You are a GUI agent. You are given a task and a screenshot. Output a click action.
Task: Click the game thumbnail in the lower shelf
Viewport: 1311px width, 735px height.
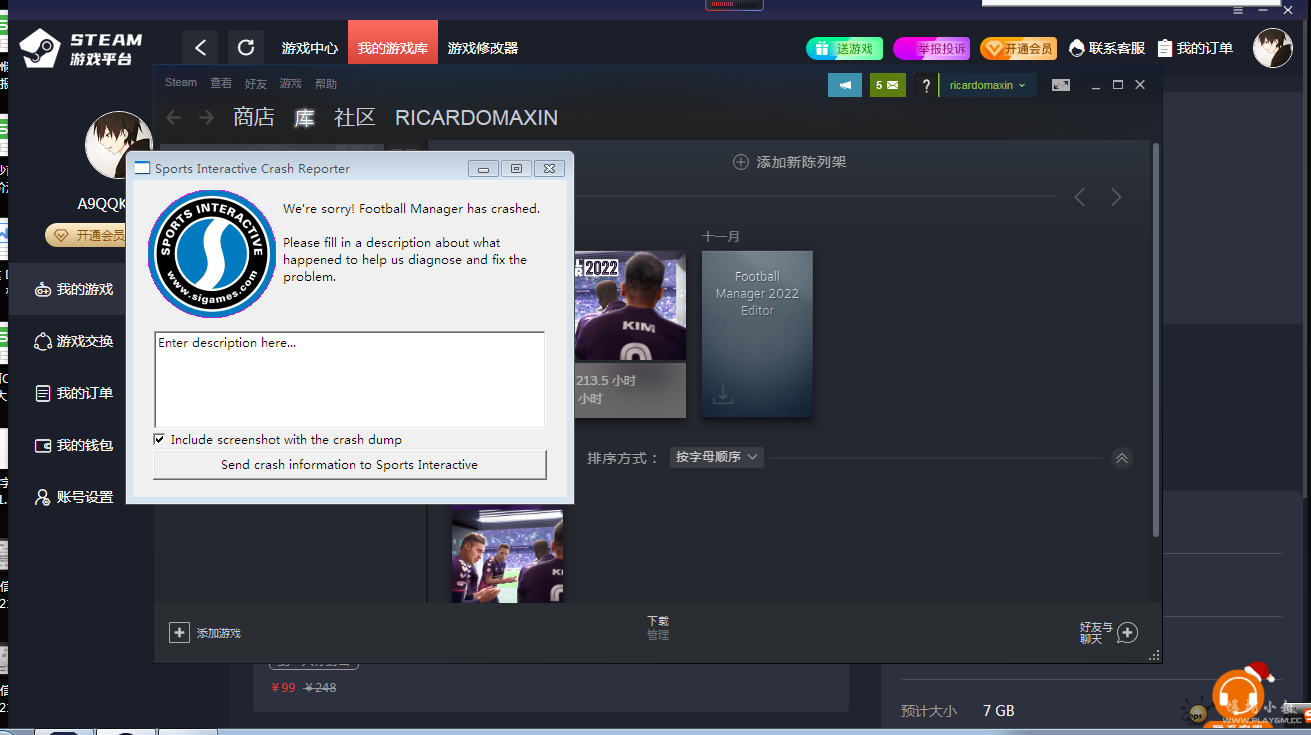pos(507,555)
